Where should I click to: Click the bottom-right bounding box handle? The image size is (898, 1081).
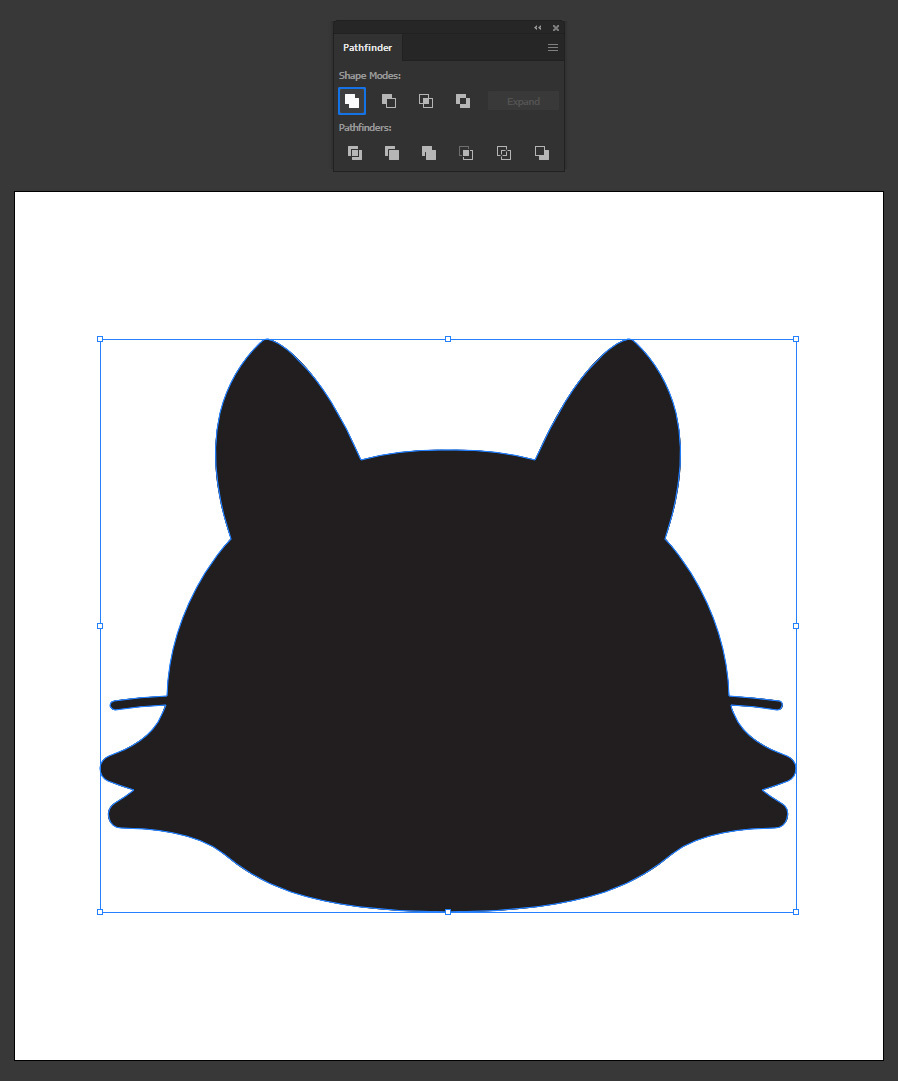tap(796, 912)
